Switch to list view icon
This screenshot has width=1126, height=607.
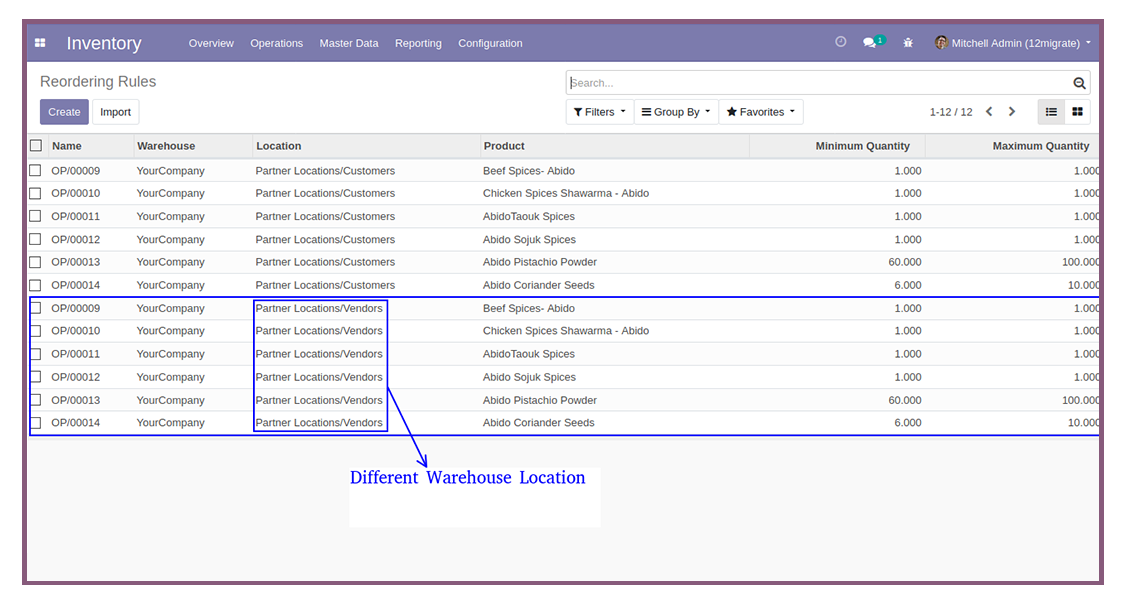(x=1051, y=112)
